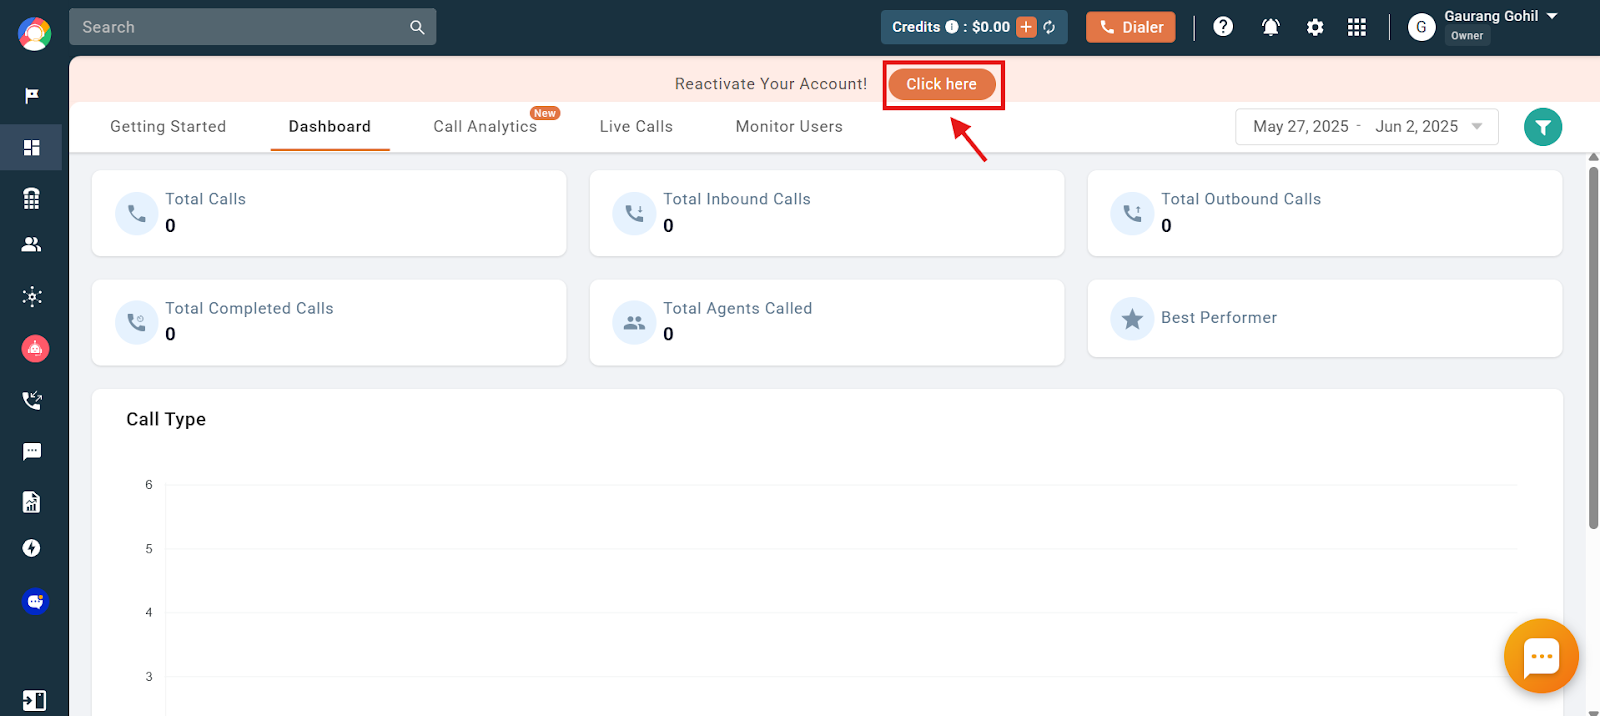Click the Total Outbound Calls label
The height and width of the screenshot is (716, 1600).
coord(1241,199)
